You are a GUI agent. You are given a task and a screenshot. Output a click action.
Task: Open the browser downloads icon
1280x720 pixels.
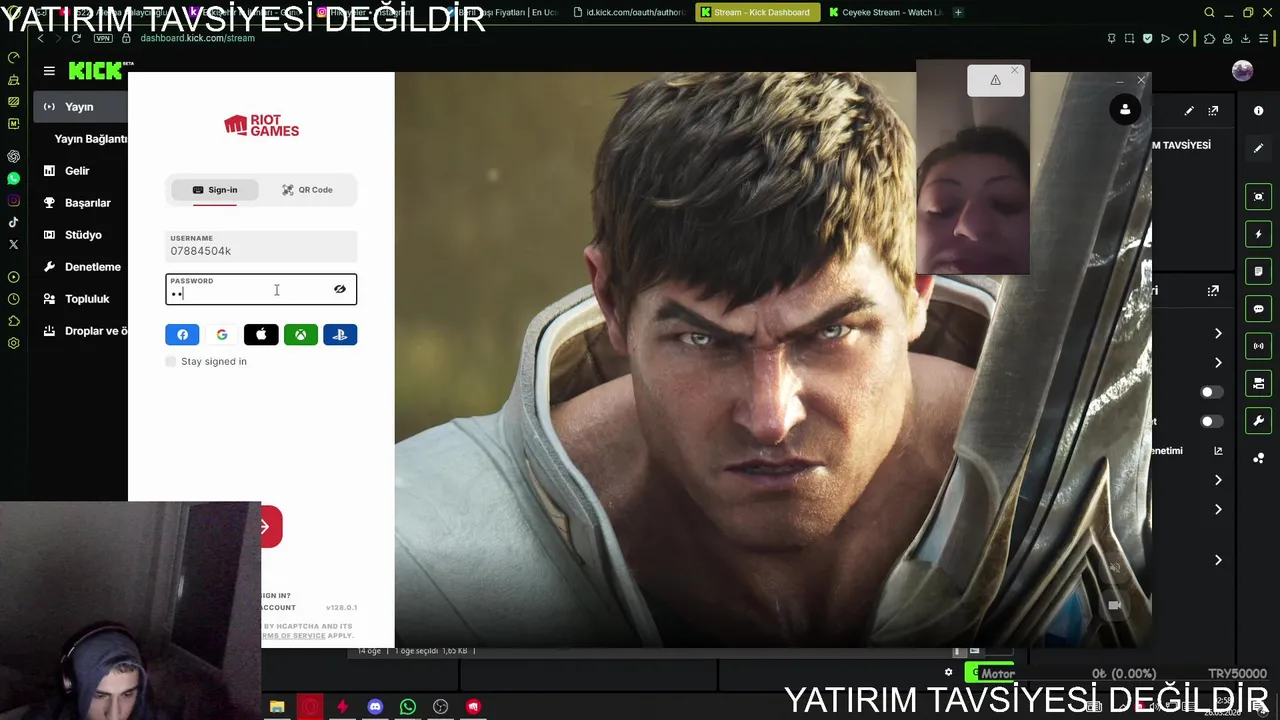pyautogui.click(x=1246, y=38)
